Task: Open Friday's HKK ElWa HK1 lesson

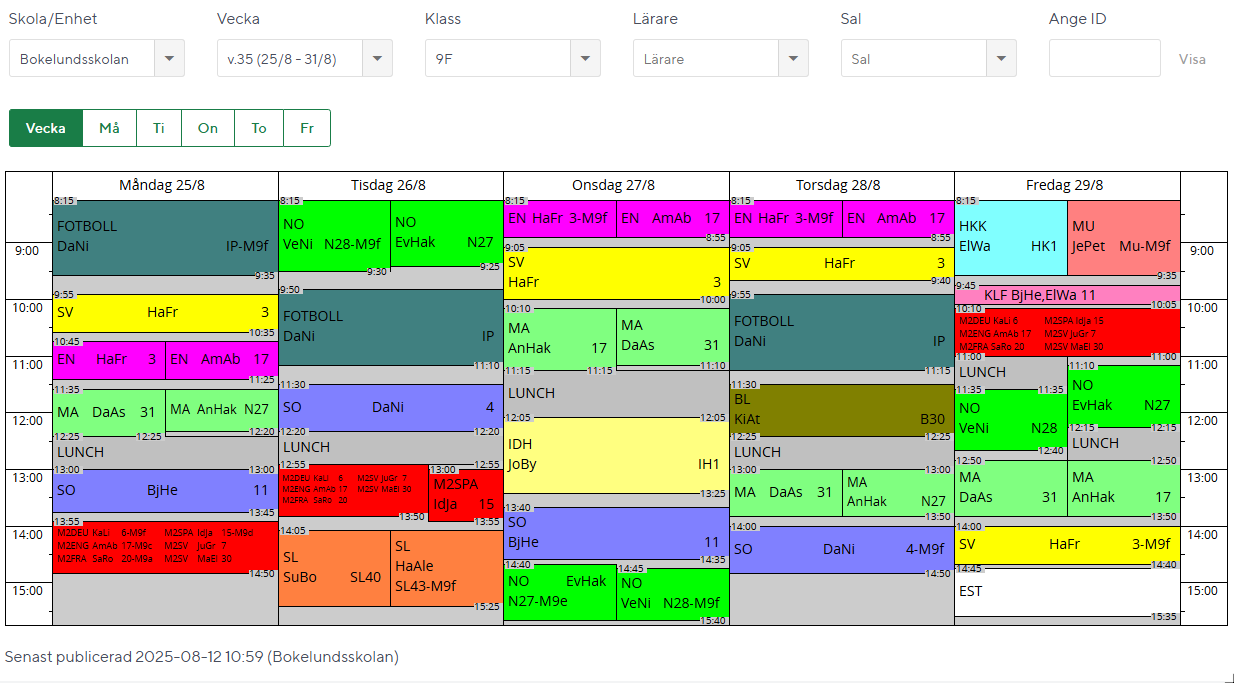Action: click(x=1010, y=237)
